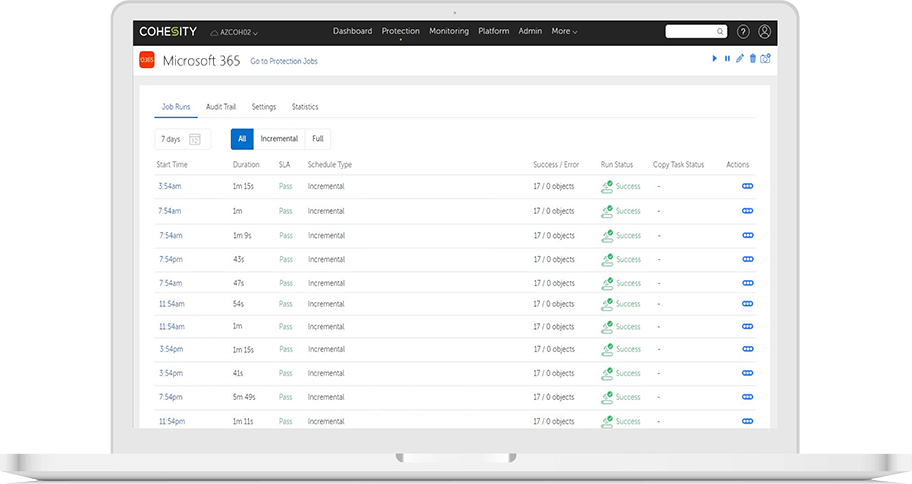The image size is (912, 484).
Task: Open actions menu for the 43s run
Action: [748, 259]
